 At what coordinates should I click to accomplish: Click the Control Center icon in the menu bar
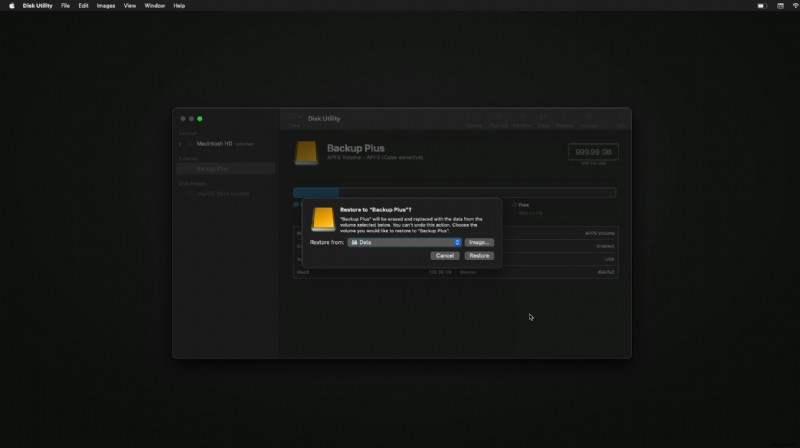tap(780, 6)
